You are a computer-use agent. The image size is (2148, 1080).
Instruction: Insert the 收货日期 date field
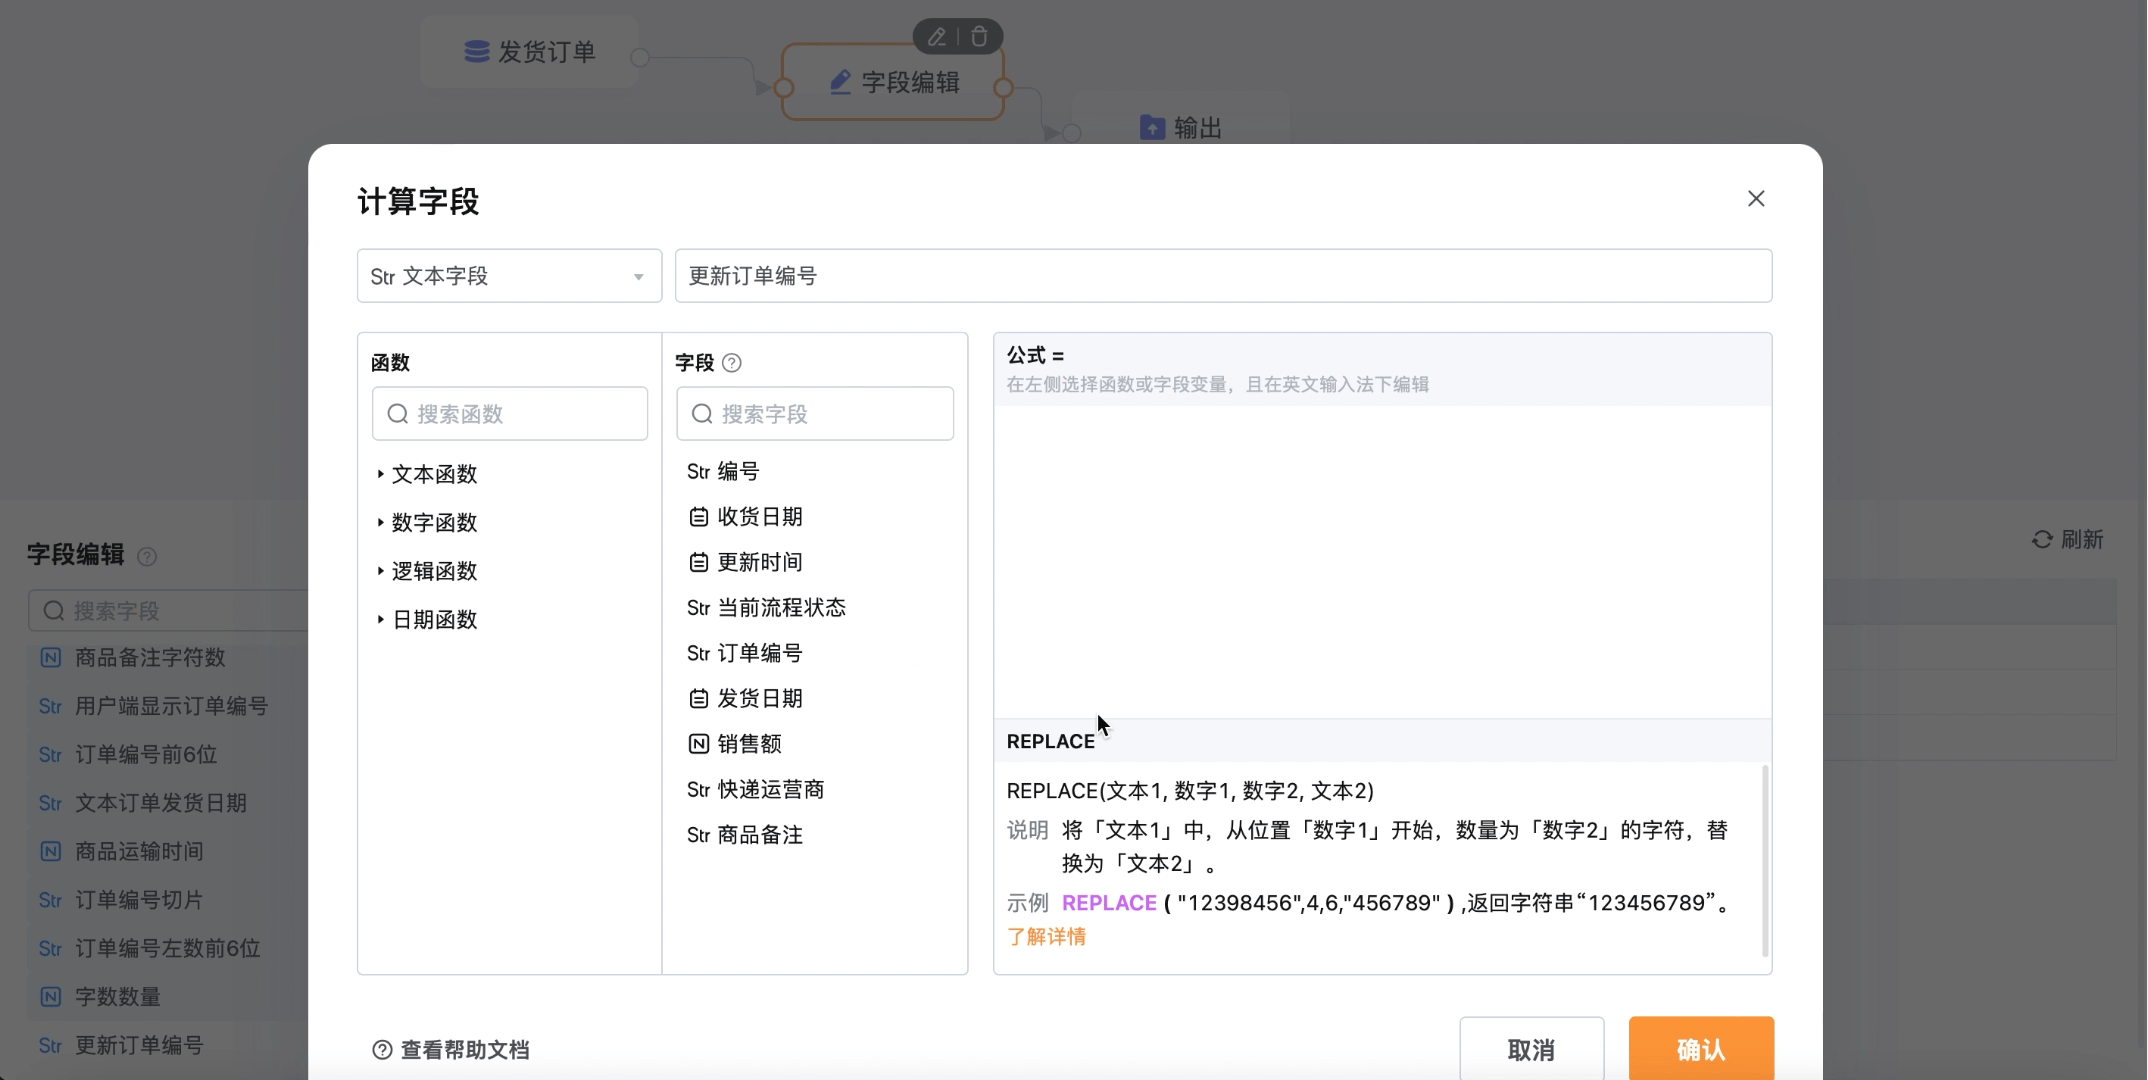pos(746,517)
